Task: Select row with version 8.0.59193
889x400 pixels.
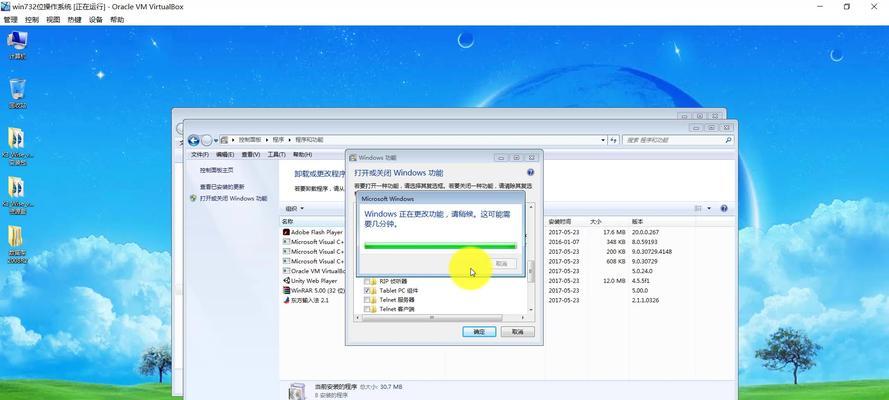Action: pos(507,242)
